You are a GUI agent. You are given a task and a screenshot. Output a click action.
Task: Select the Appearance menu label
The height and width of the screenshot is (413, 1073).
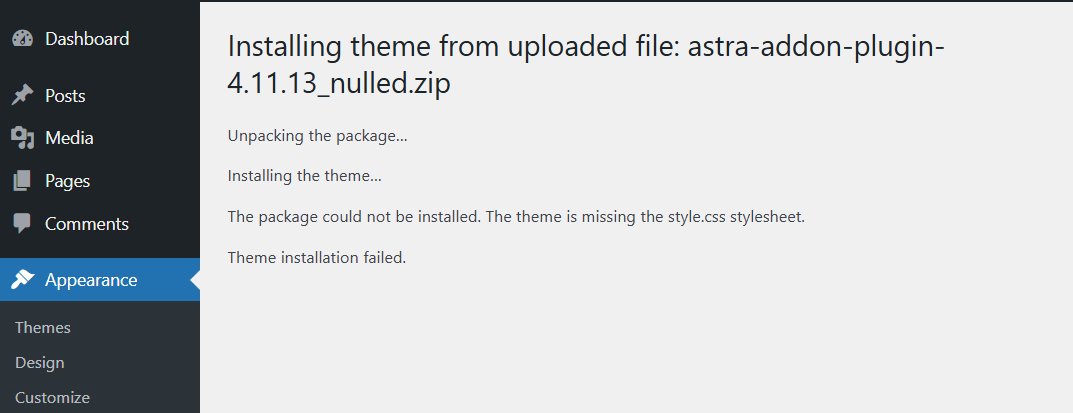(91, 280)
